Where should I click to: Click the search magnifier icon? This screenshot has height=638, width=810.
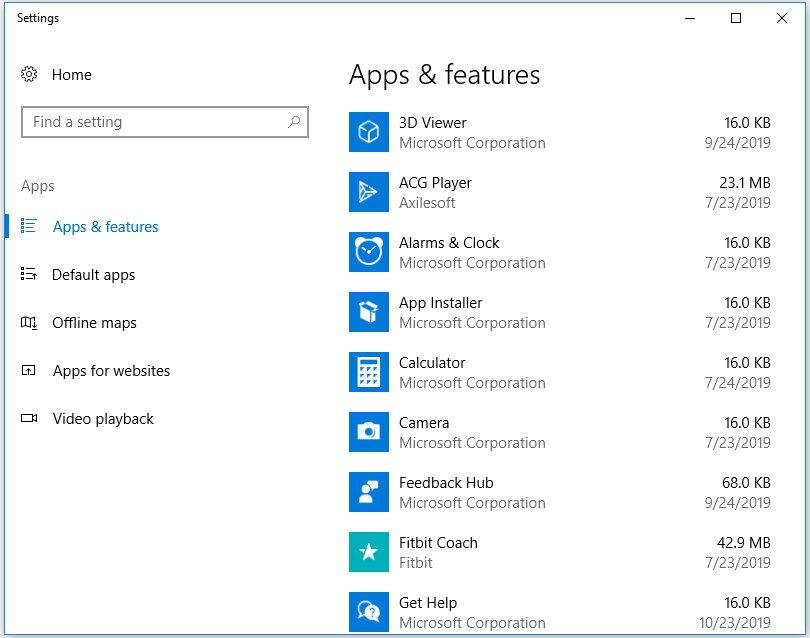[x=294, y=122]
